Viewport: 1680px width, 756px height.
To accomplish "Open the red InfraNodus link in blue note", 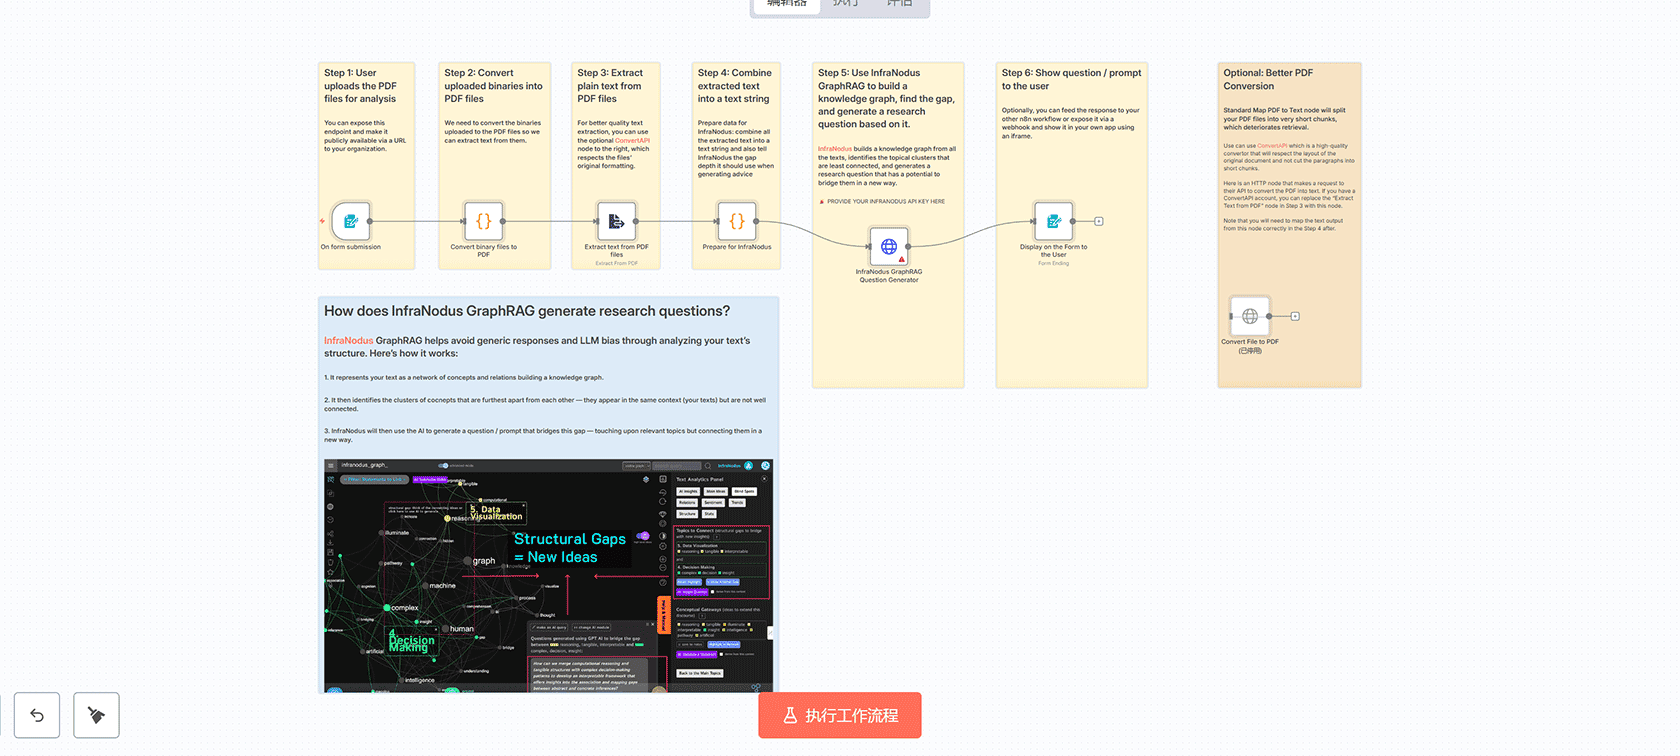I will 348,341.
